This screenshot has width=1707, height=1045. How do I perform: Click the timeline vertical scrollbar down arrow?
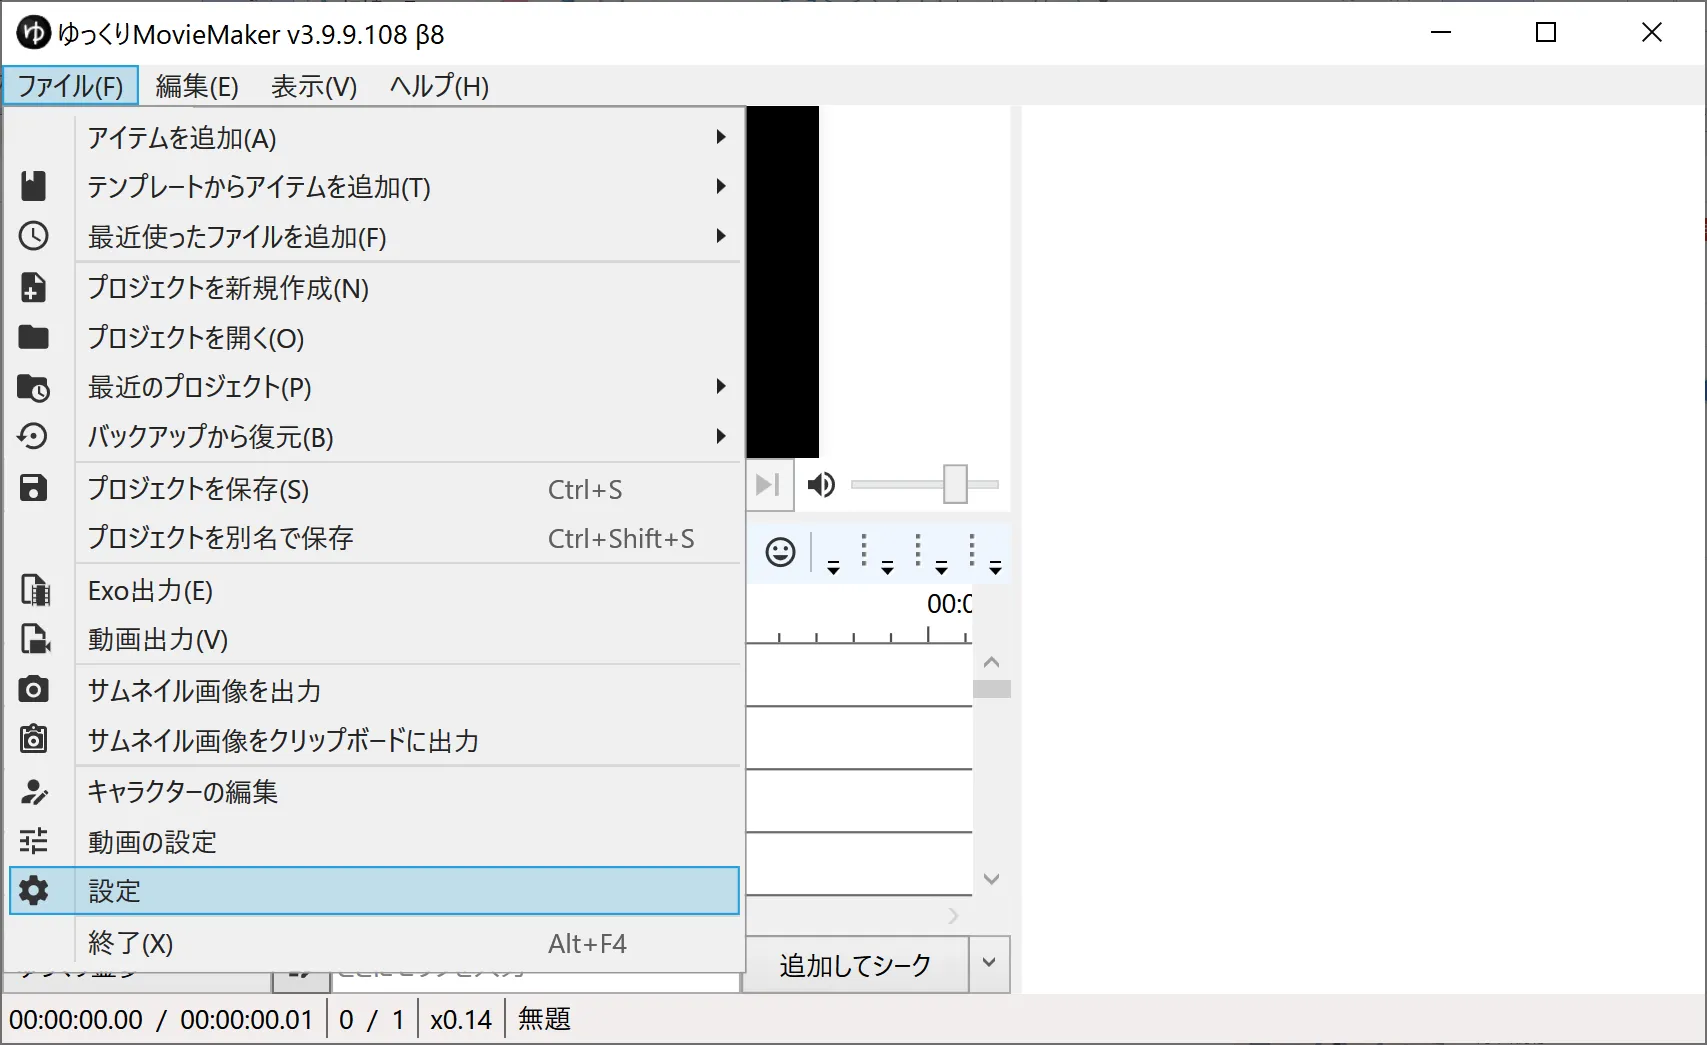tap(992, 879)
